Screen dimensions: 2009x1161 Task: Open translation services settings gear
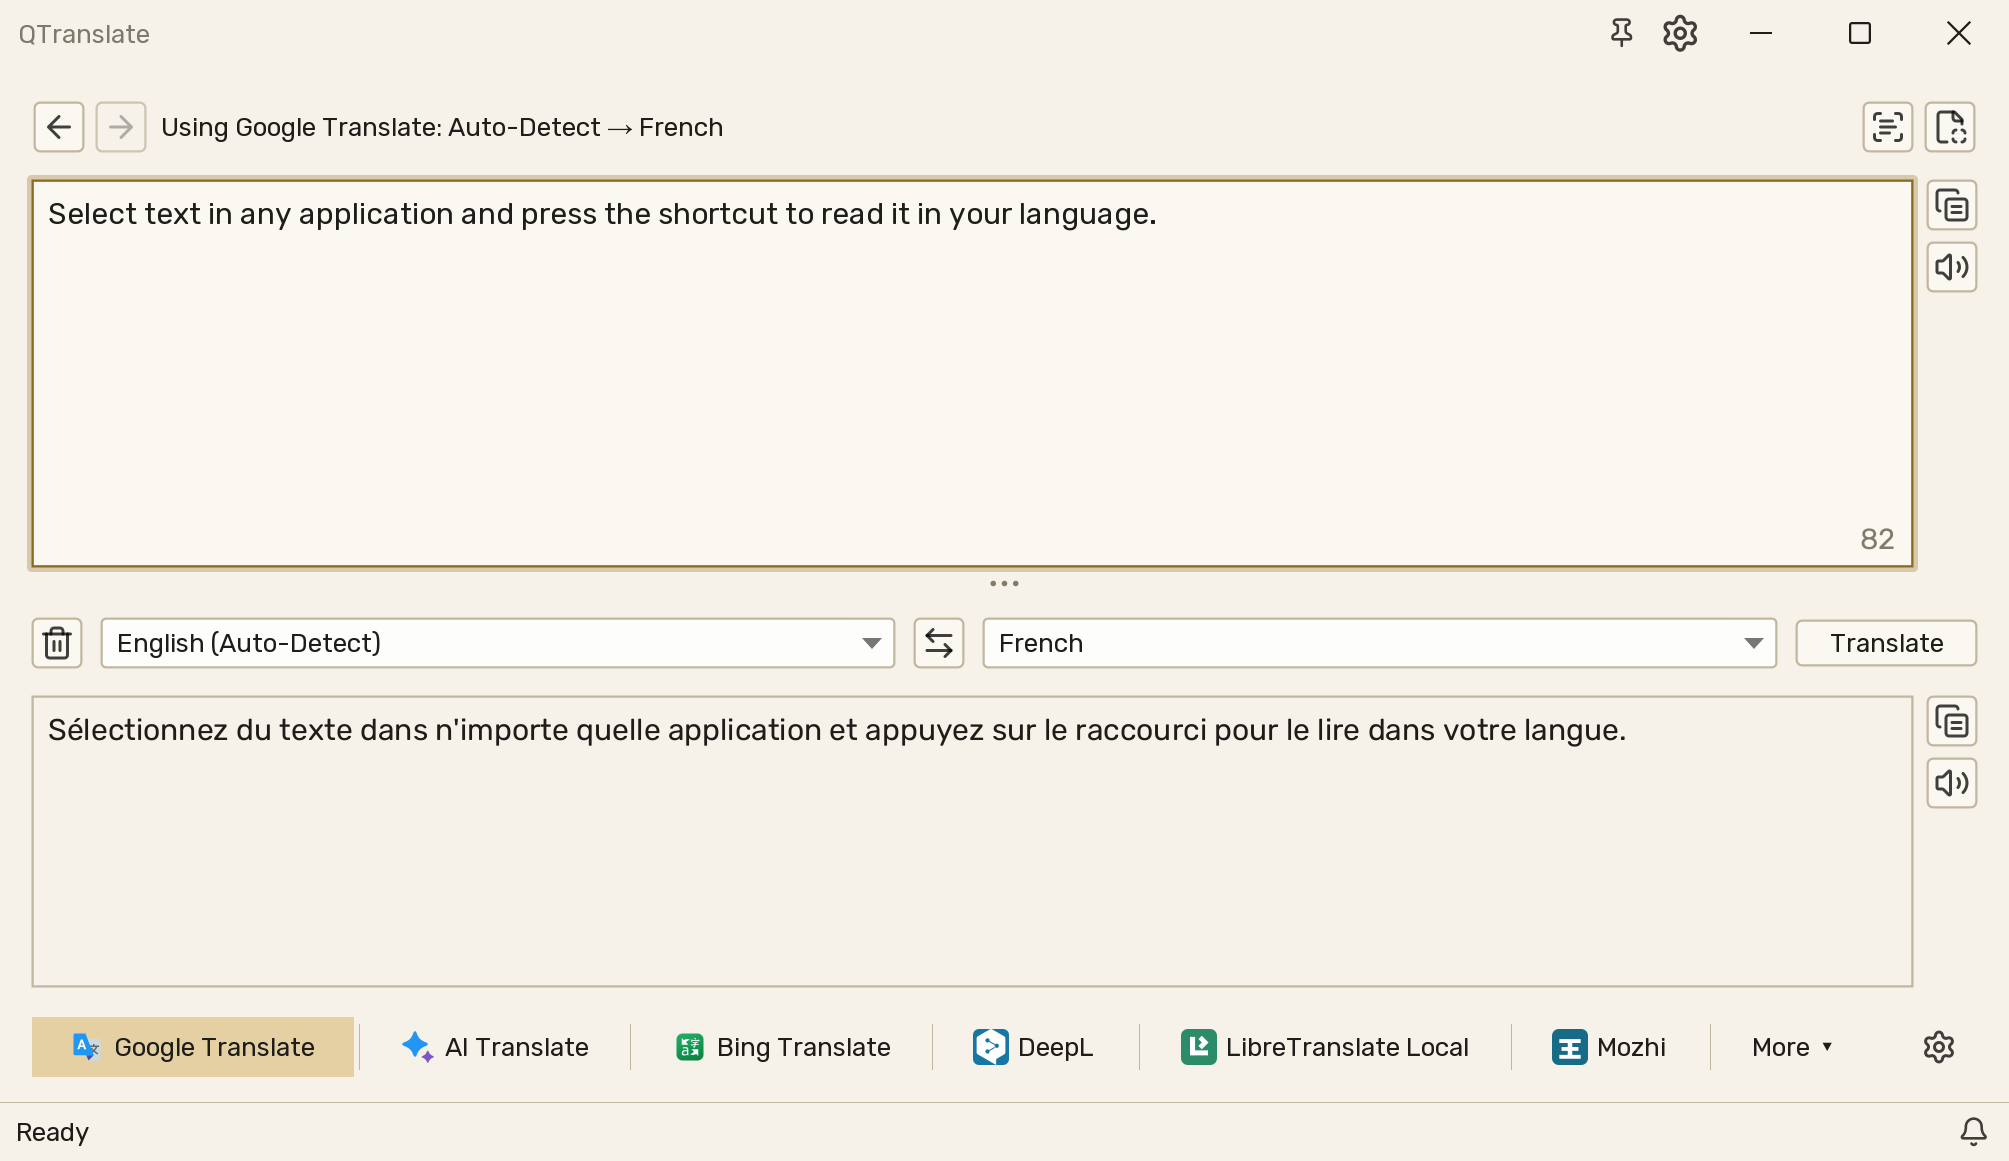click(1939, 1047)
